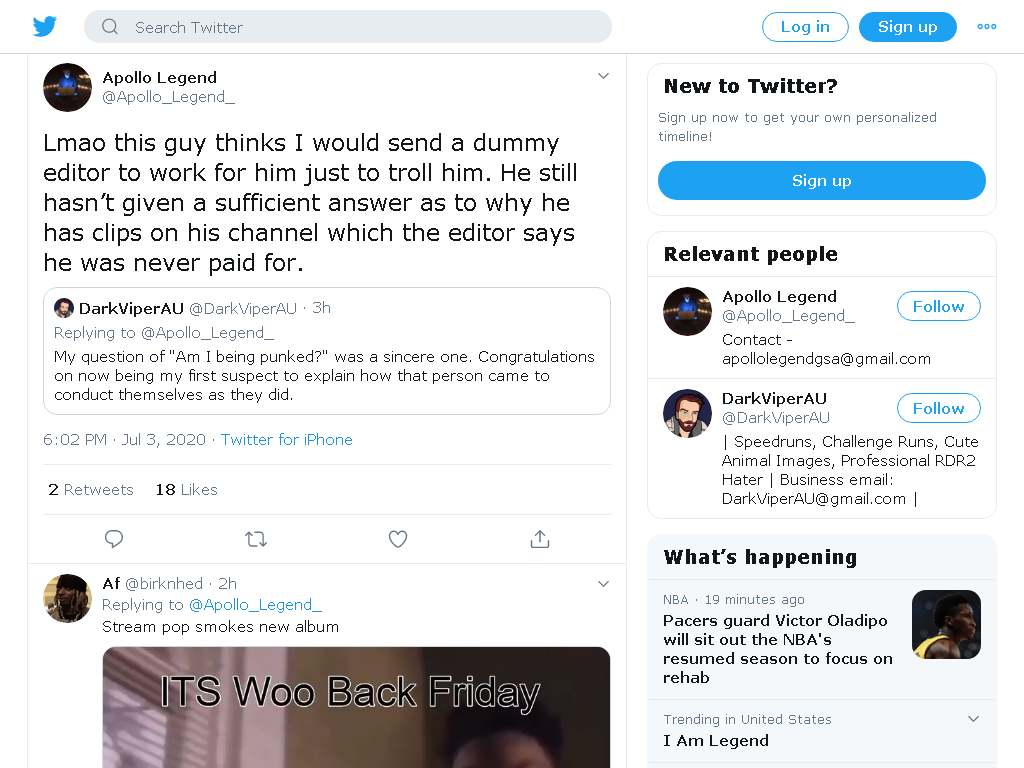This screenshot has width=1024, height=768.
Task: Focus the Search Twitter field
Action: click(x=348, y=27)
